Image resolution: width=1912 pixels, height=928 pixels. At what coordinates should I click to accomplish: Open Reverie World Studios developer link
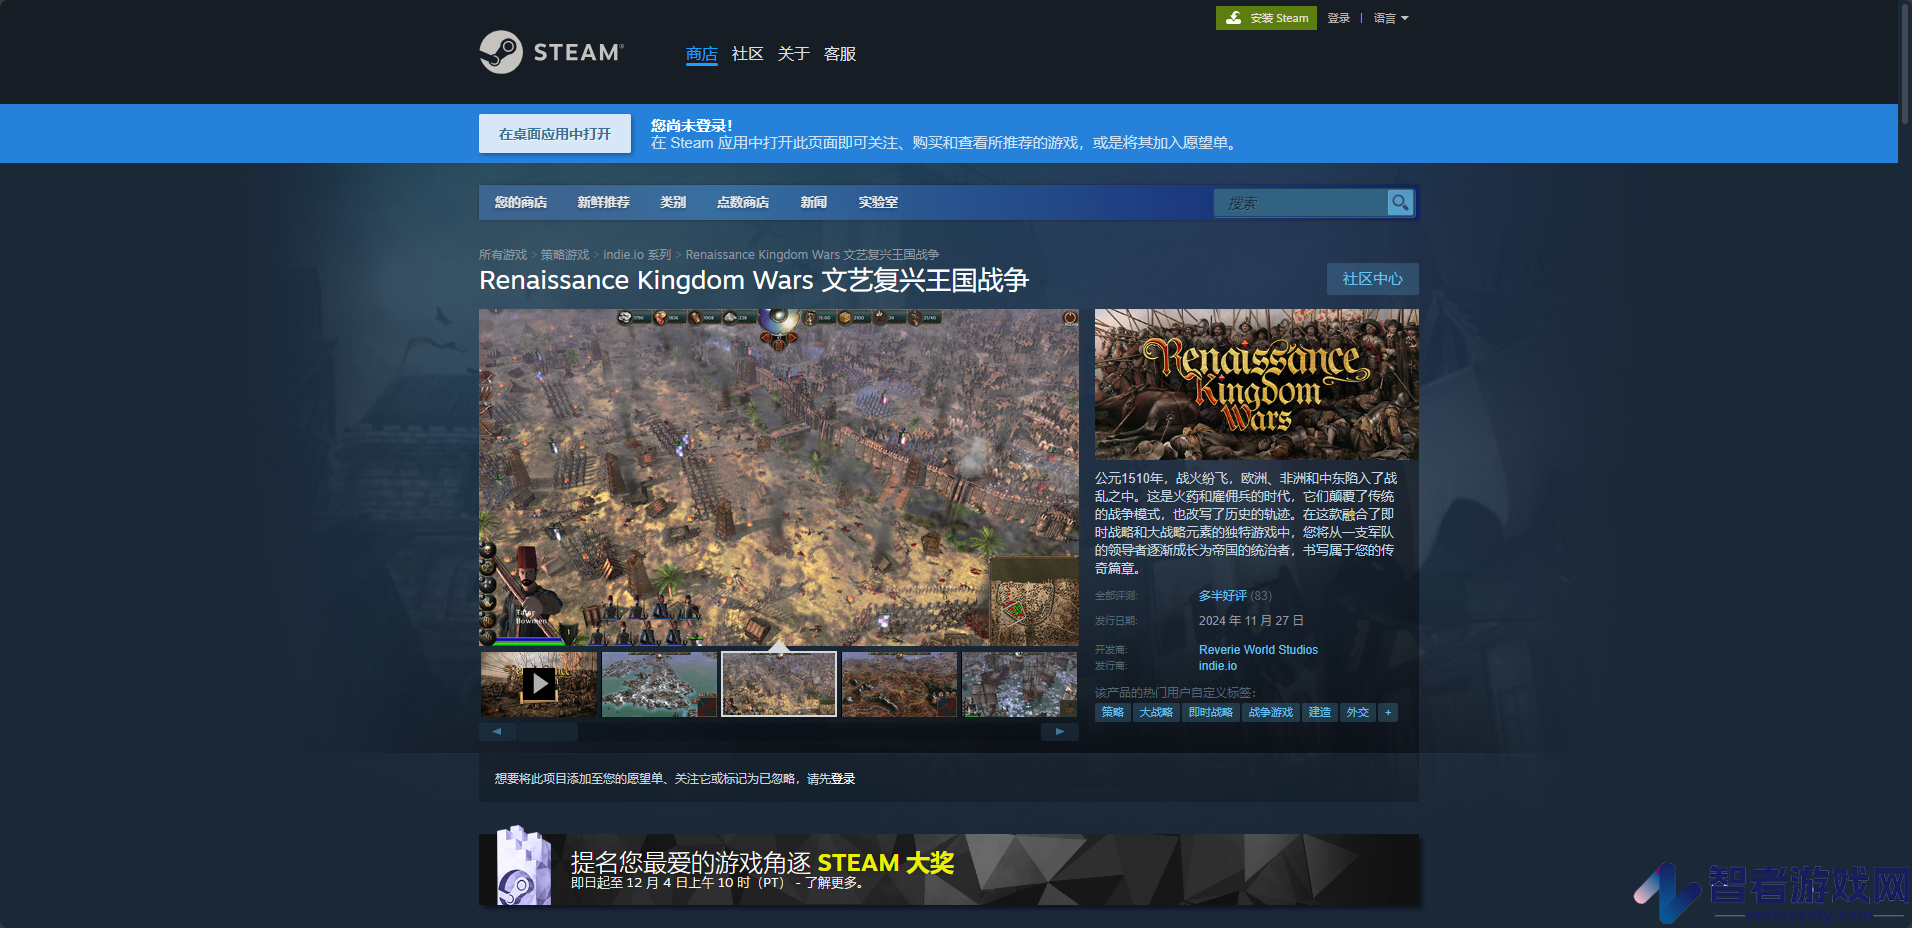click(x=1258, y=650)
